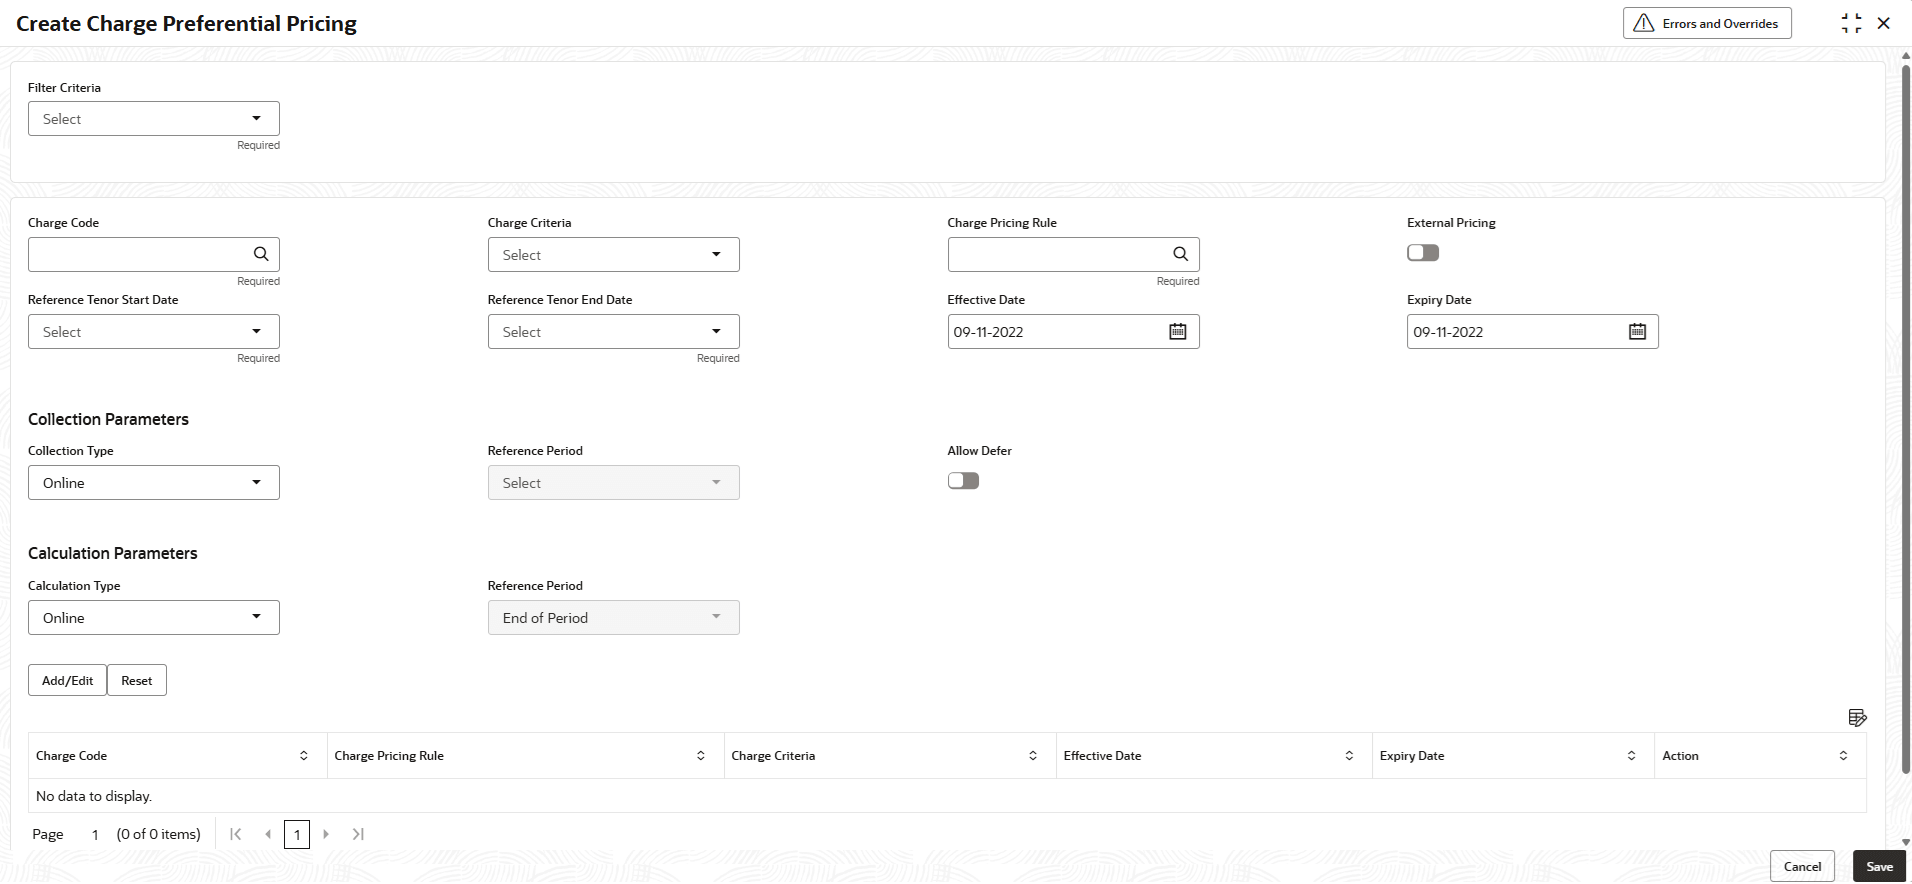1912x884 pixels.
Task: Sort table by Effective Date column
Action: 1349,756
